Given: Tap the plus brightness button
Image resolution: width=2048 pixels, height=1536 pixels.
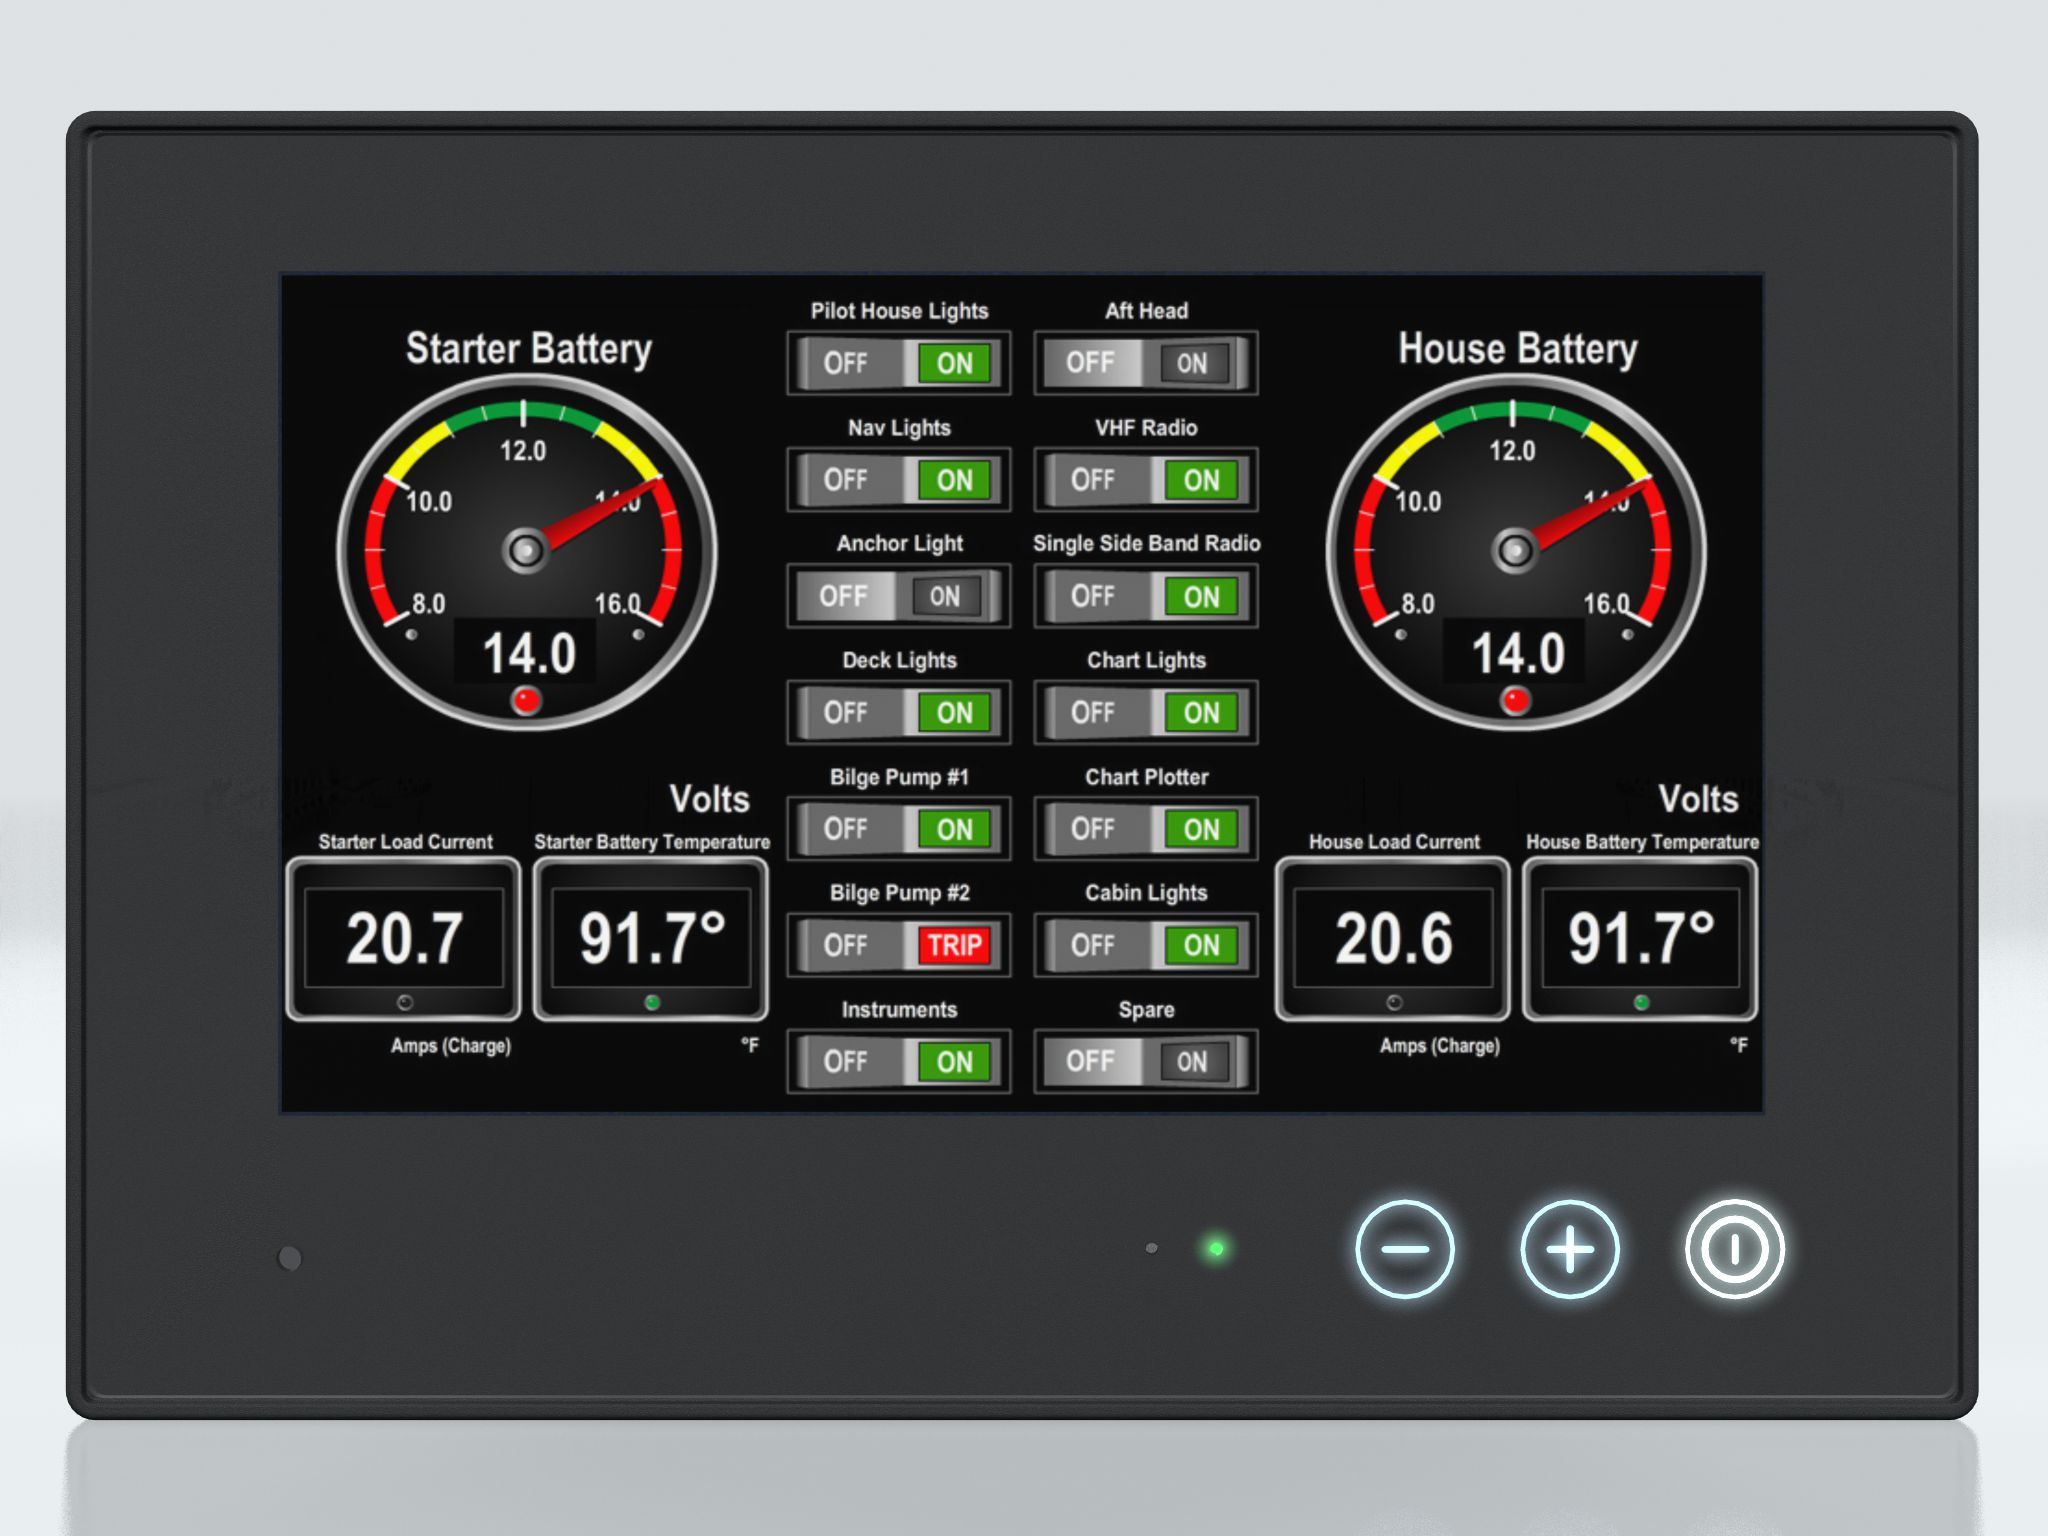Looking at the screenshot, I should 1569,1249.
